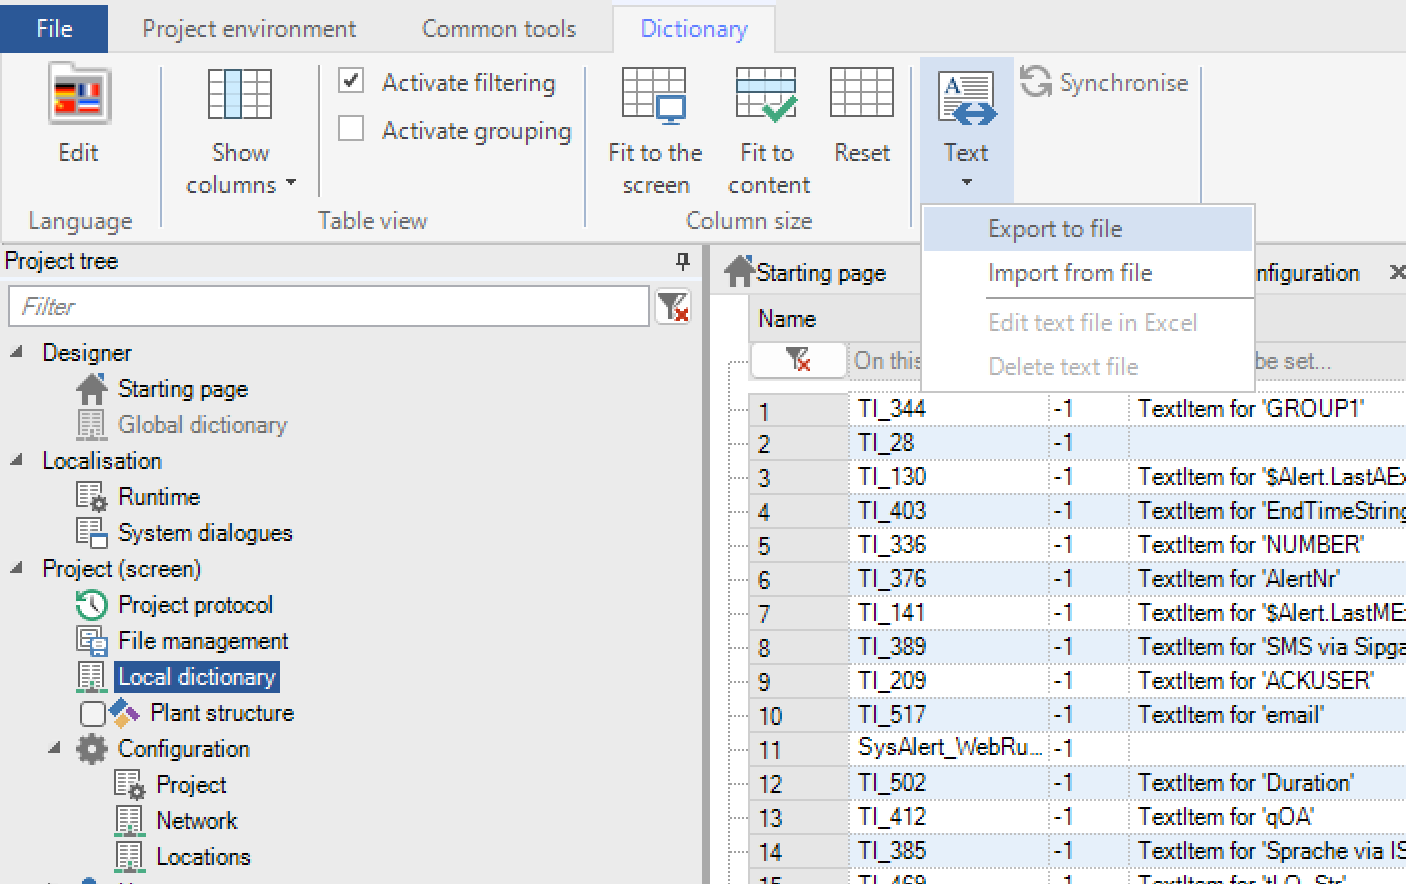This screenshot has height=884, width=1406.
Task: Open Global dictionary tree item
Action: point(202,425)
